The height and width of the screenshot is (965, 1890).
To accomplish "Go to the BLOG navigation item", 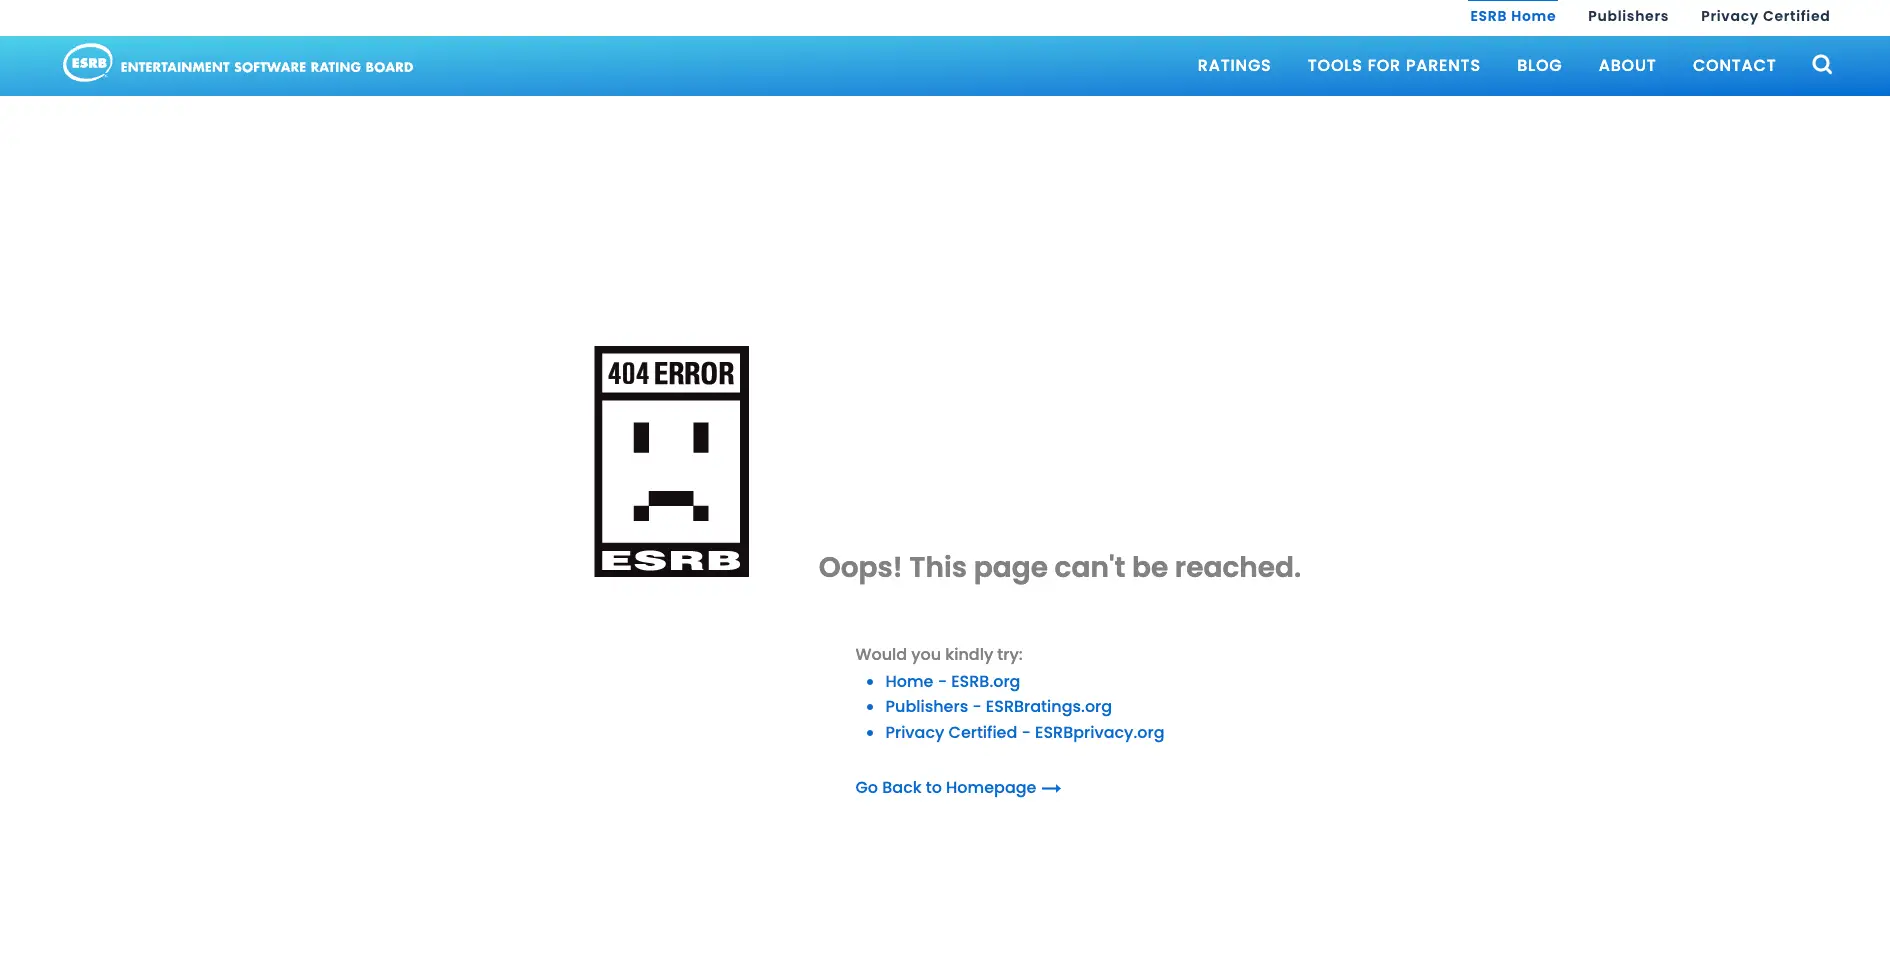I will 1538,66.
